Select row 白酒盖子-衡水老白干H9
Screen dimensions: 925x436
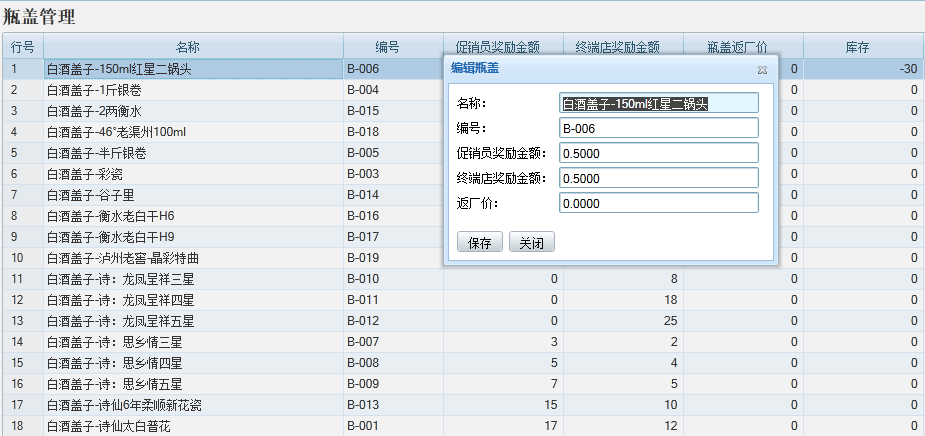tap(193, 237)
